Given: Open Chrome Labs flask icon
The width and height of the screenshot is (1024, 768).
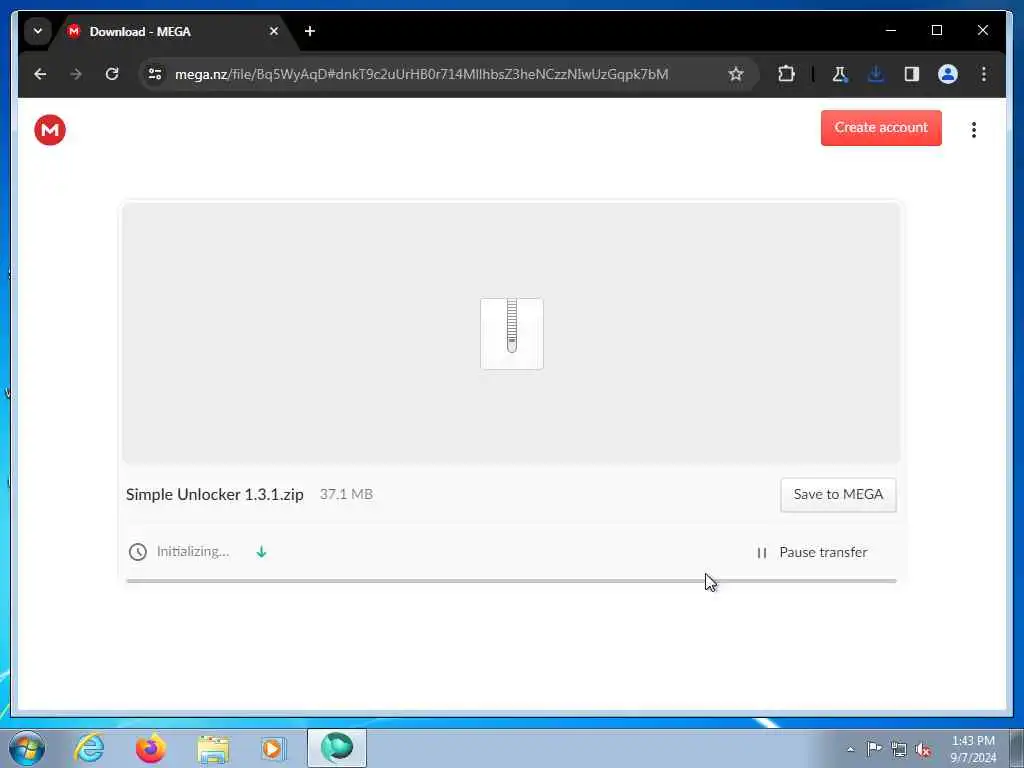Looking at the screenshot, I should coord(840,74).
